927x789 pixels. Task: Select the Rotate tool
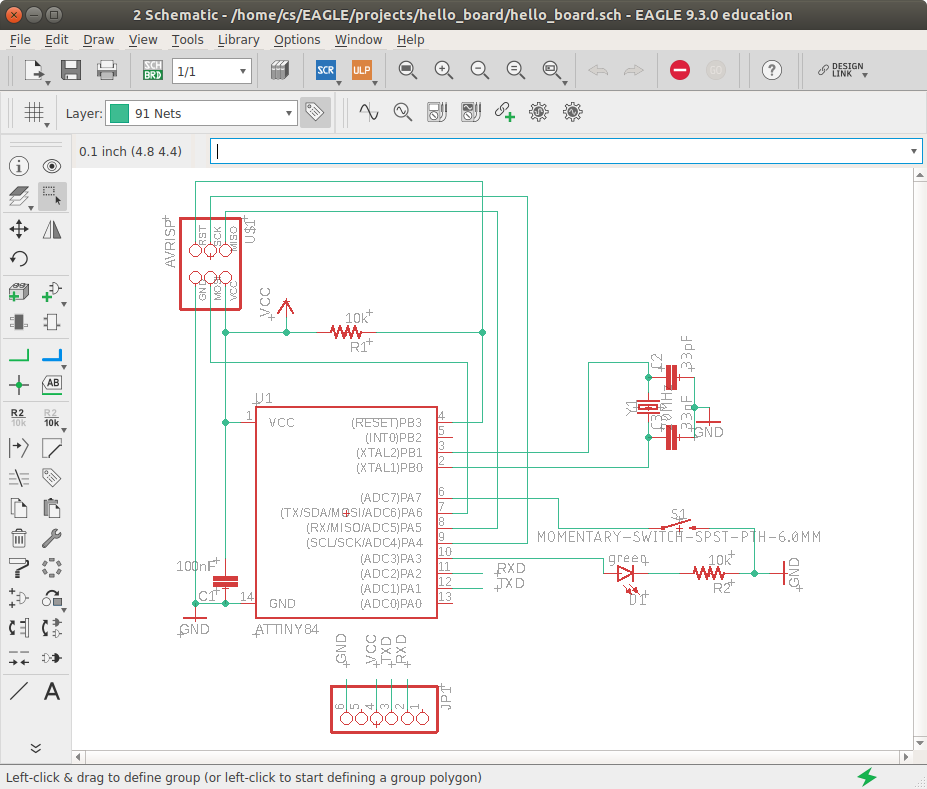(18, 260)
